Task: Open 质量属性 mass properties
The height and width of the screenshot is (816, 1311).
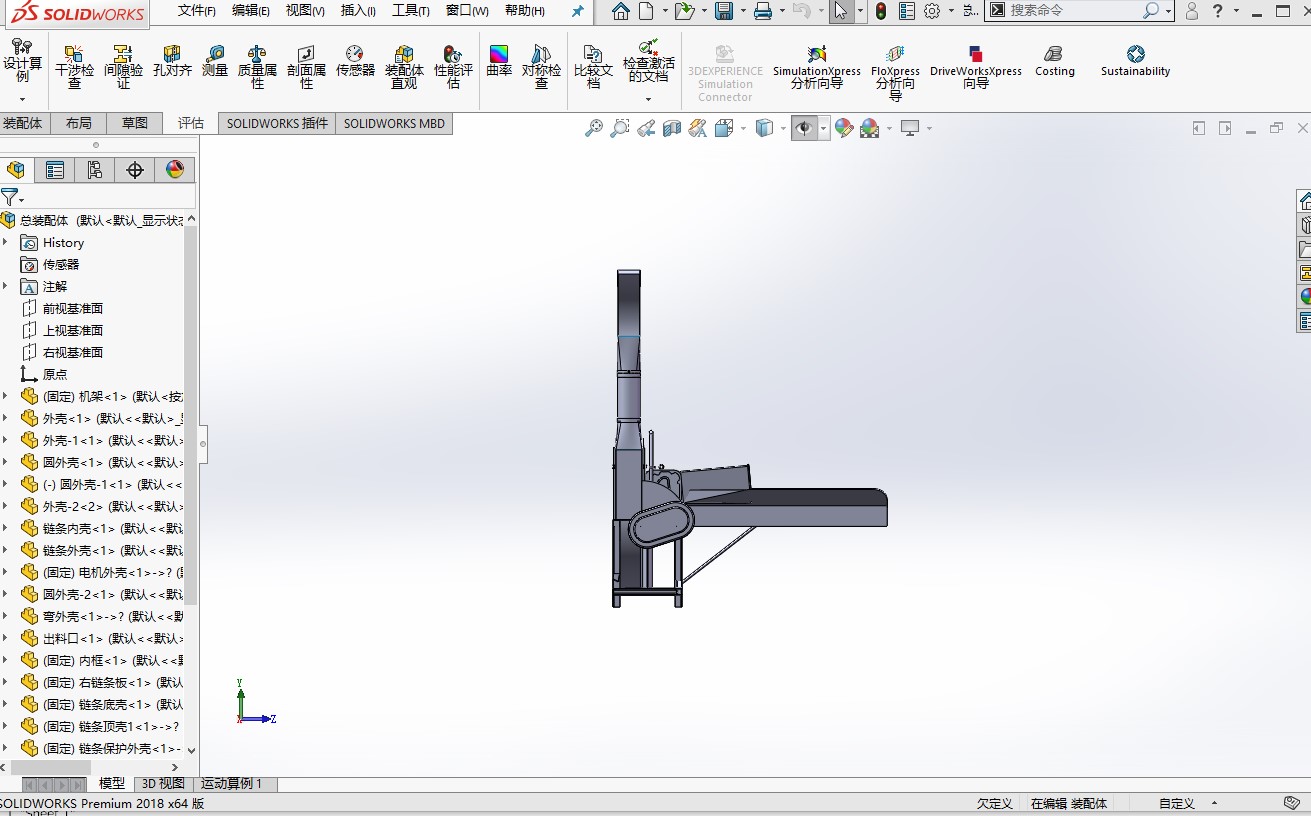Action: coord(257,66)
